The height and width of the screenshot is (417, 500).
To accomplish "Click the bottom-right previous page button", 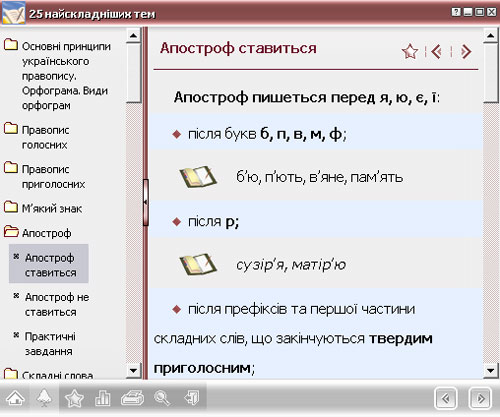I will pos(446,398).
